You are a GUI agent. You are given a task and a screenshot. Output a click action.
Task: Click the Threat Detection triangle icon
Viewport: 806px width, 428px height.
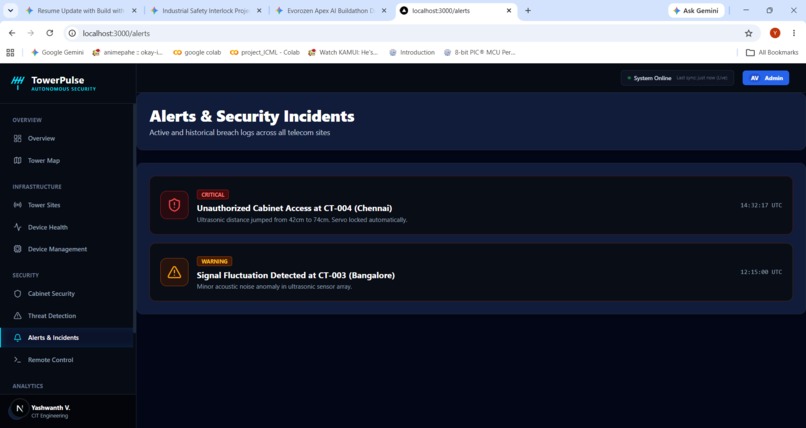(x=17, y=315)
